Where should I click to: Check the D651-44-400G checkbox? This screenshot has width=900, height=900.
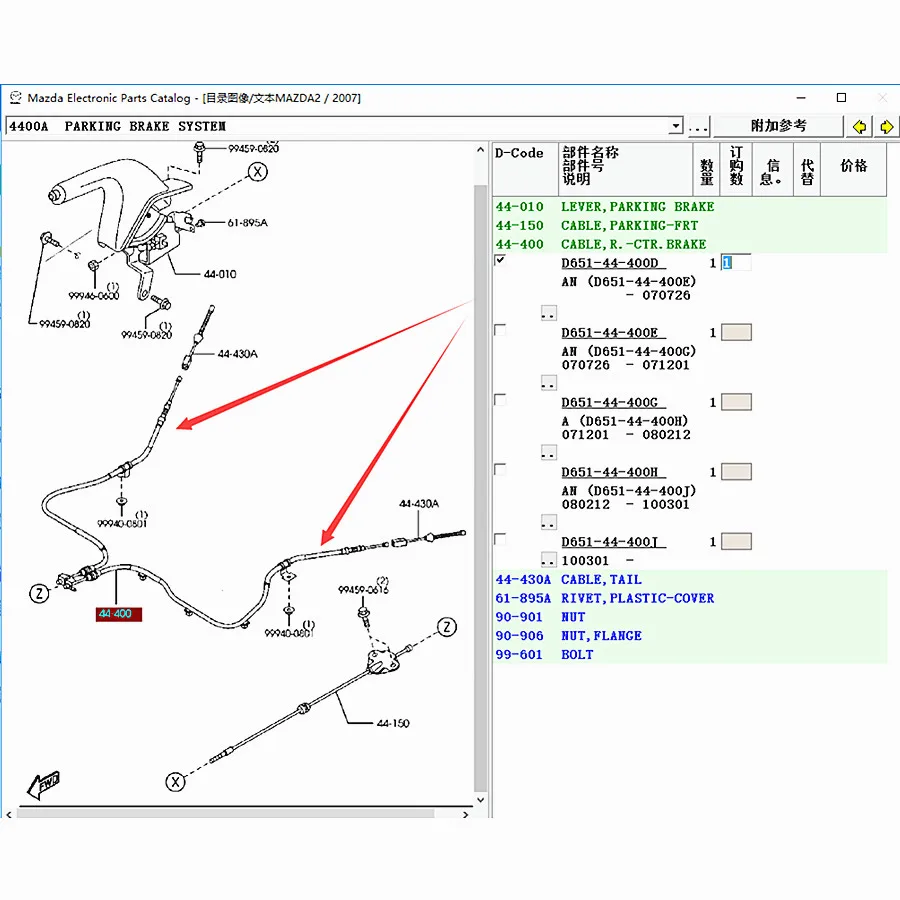(500, 399)
